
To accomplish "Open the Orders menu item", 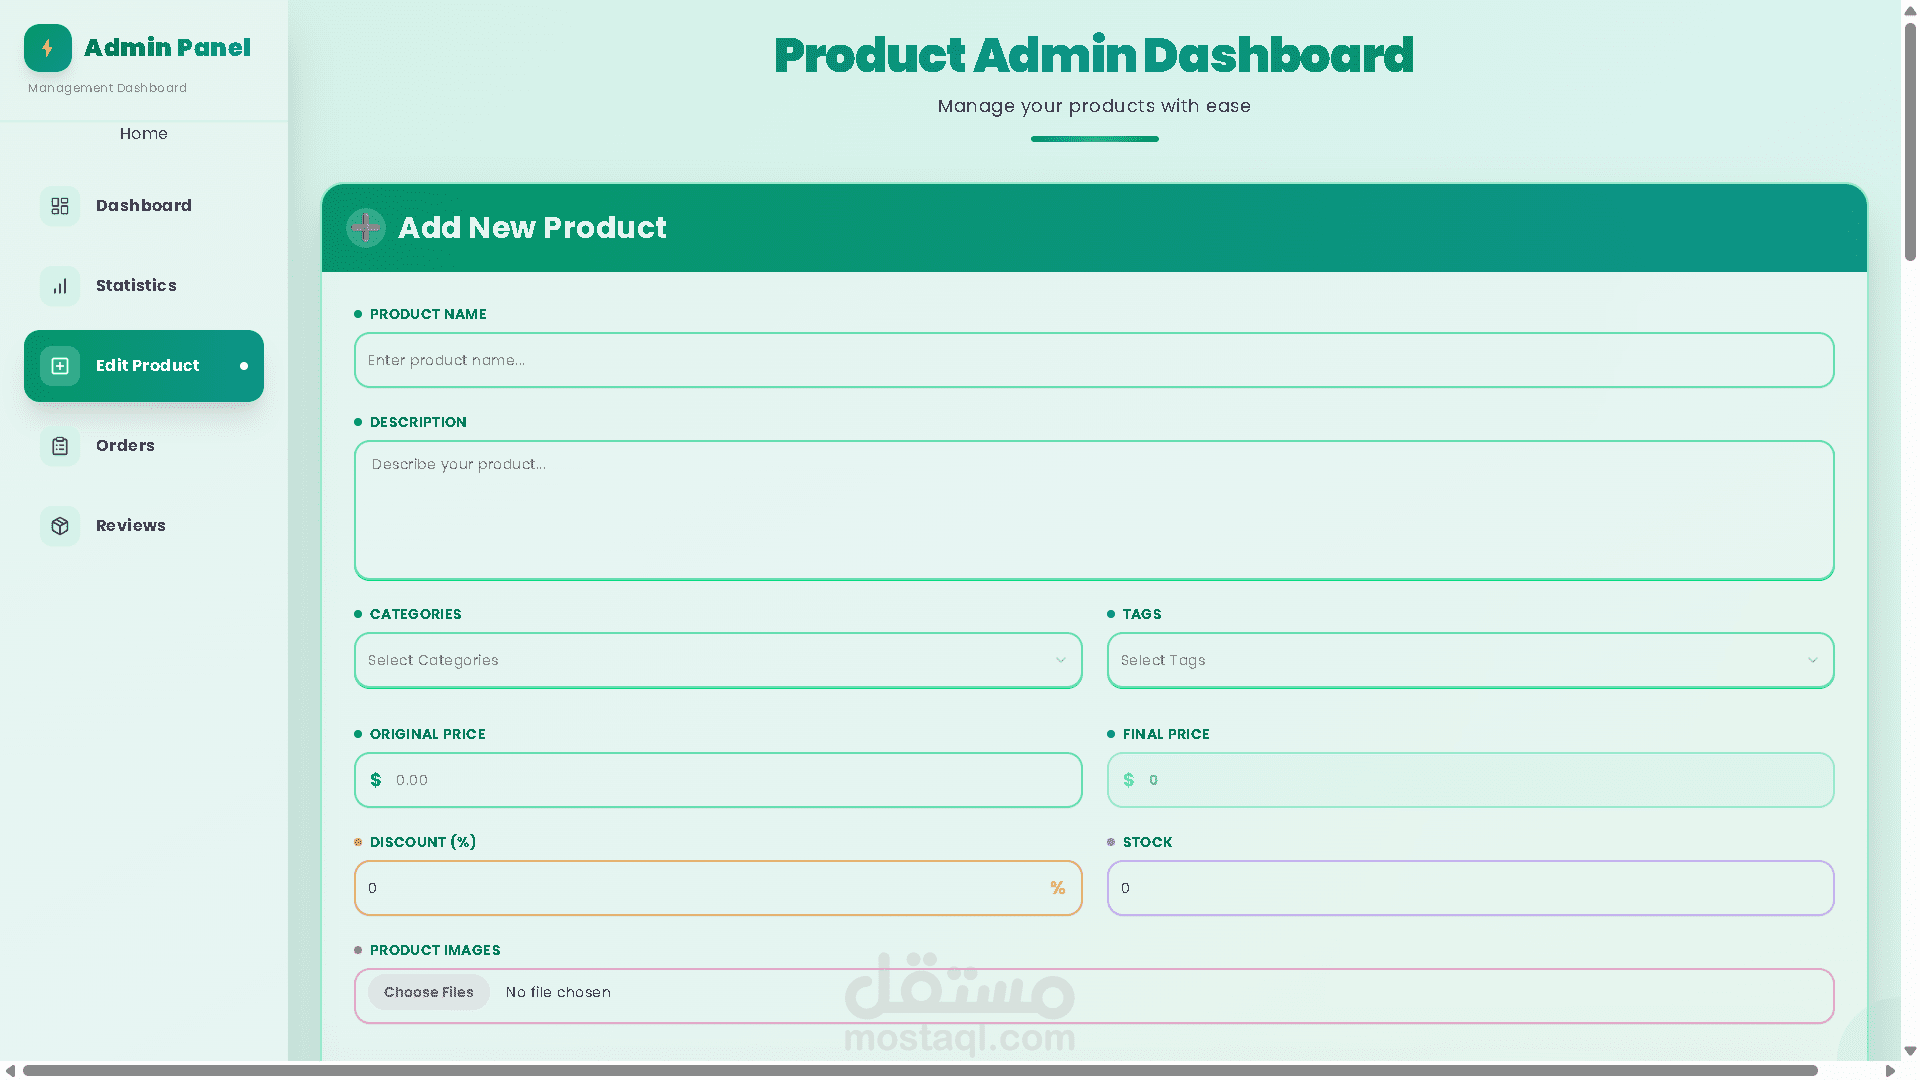I will (x=125, y=446).
